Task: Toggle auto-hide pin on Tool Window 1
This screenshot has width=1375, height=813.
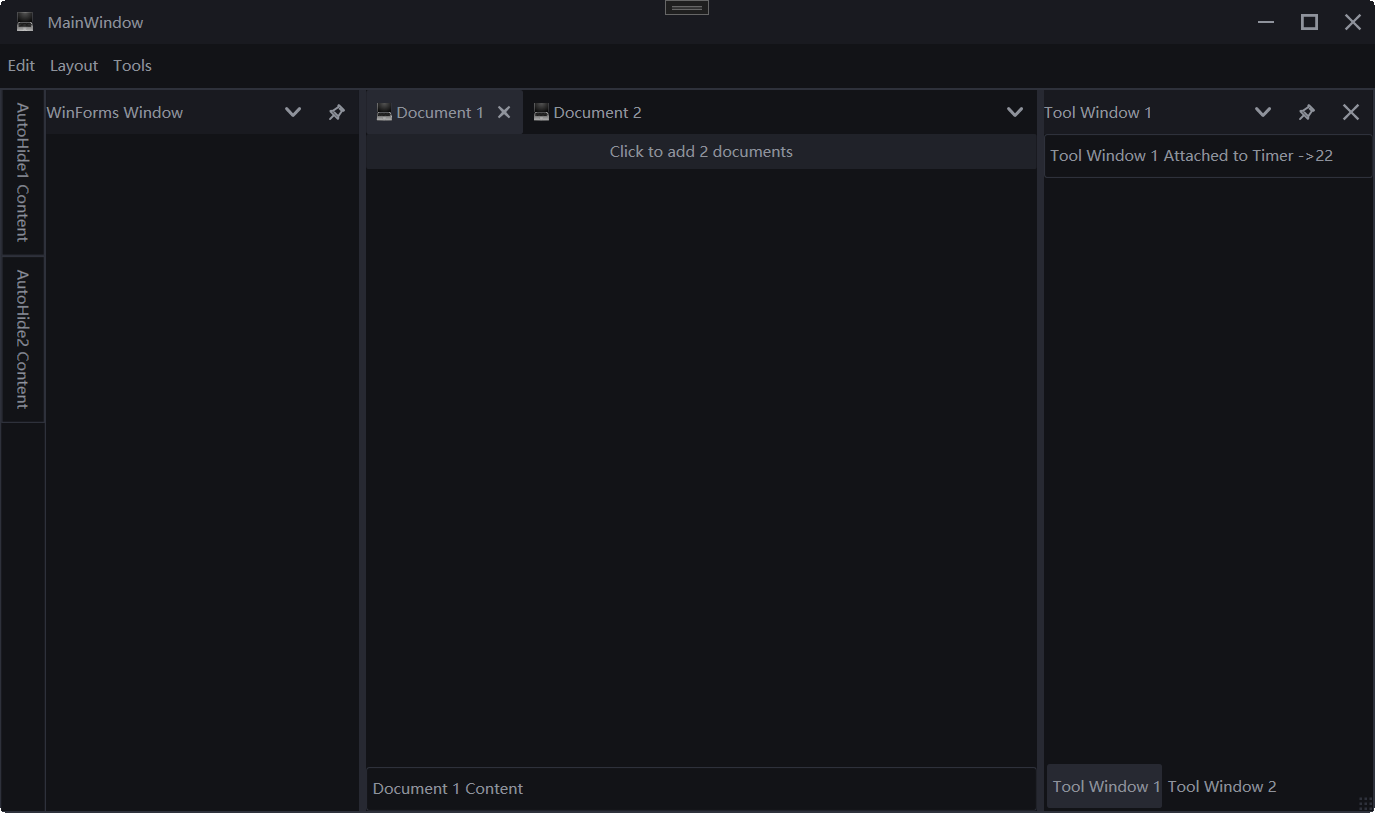Action: click(x=1307, y=112)
